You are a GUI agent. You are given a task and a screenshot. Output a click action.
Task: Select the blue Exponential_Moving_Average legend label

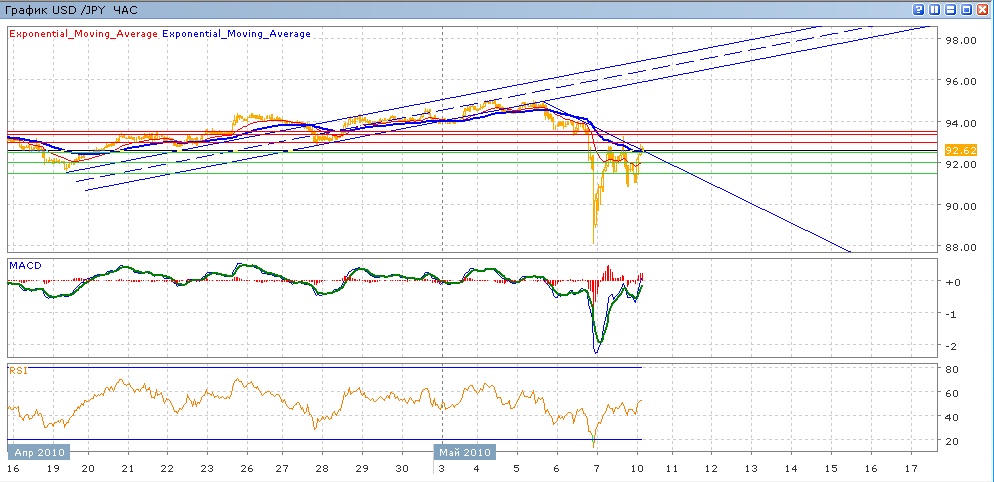[x=236, y=33]
